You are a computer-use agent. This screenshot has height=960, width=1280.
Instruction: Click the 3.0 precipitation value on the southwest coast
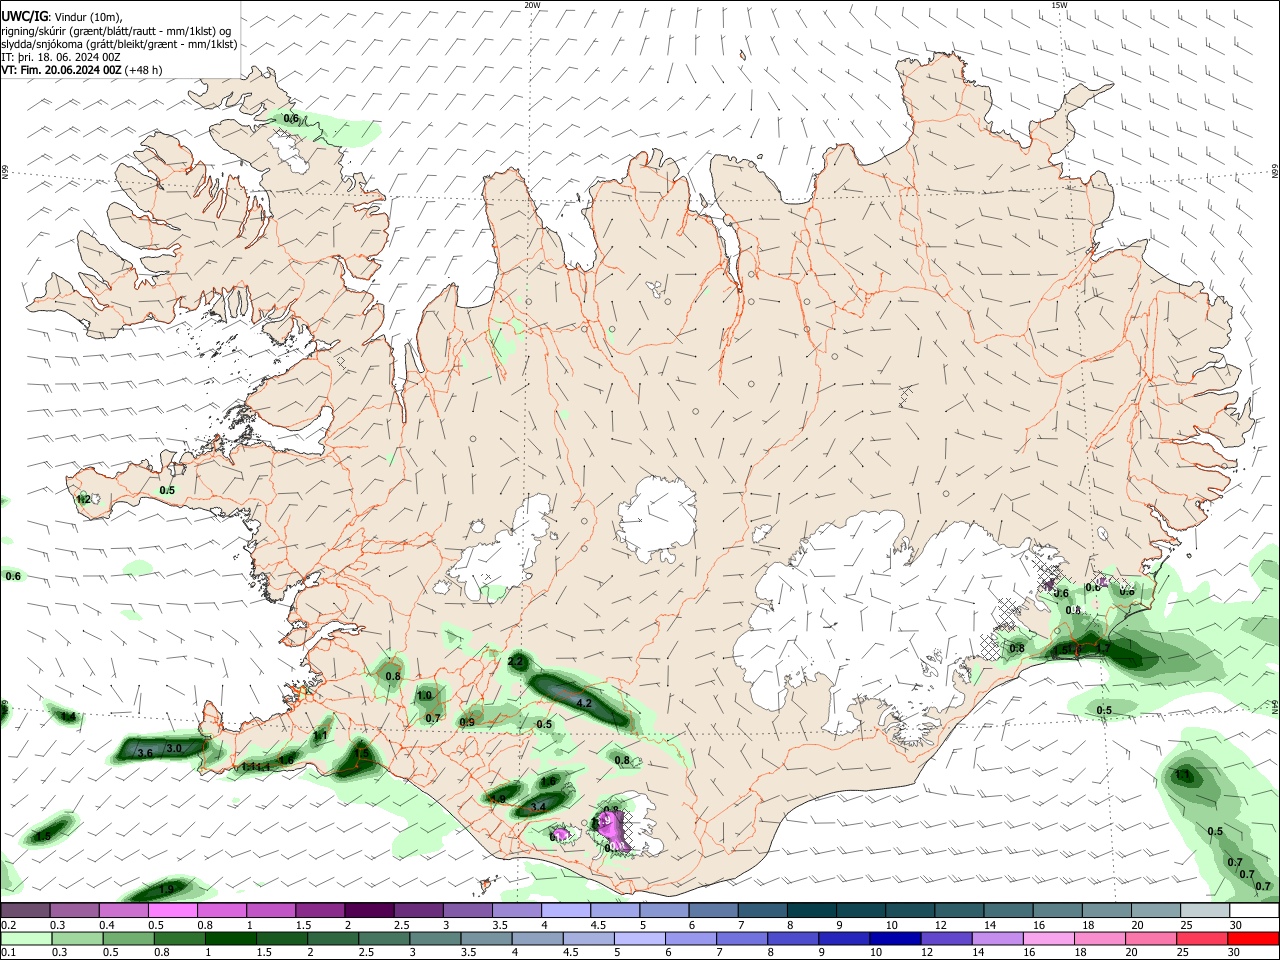click(173, 748)
